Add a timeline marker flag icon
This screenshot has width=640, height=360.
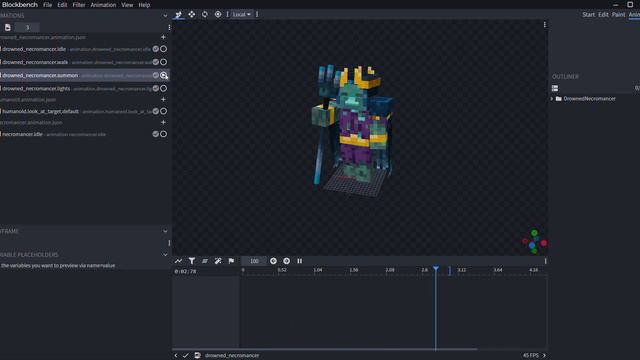tap(231, 261)
